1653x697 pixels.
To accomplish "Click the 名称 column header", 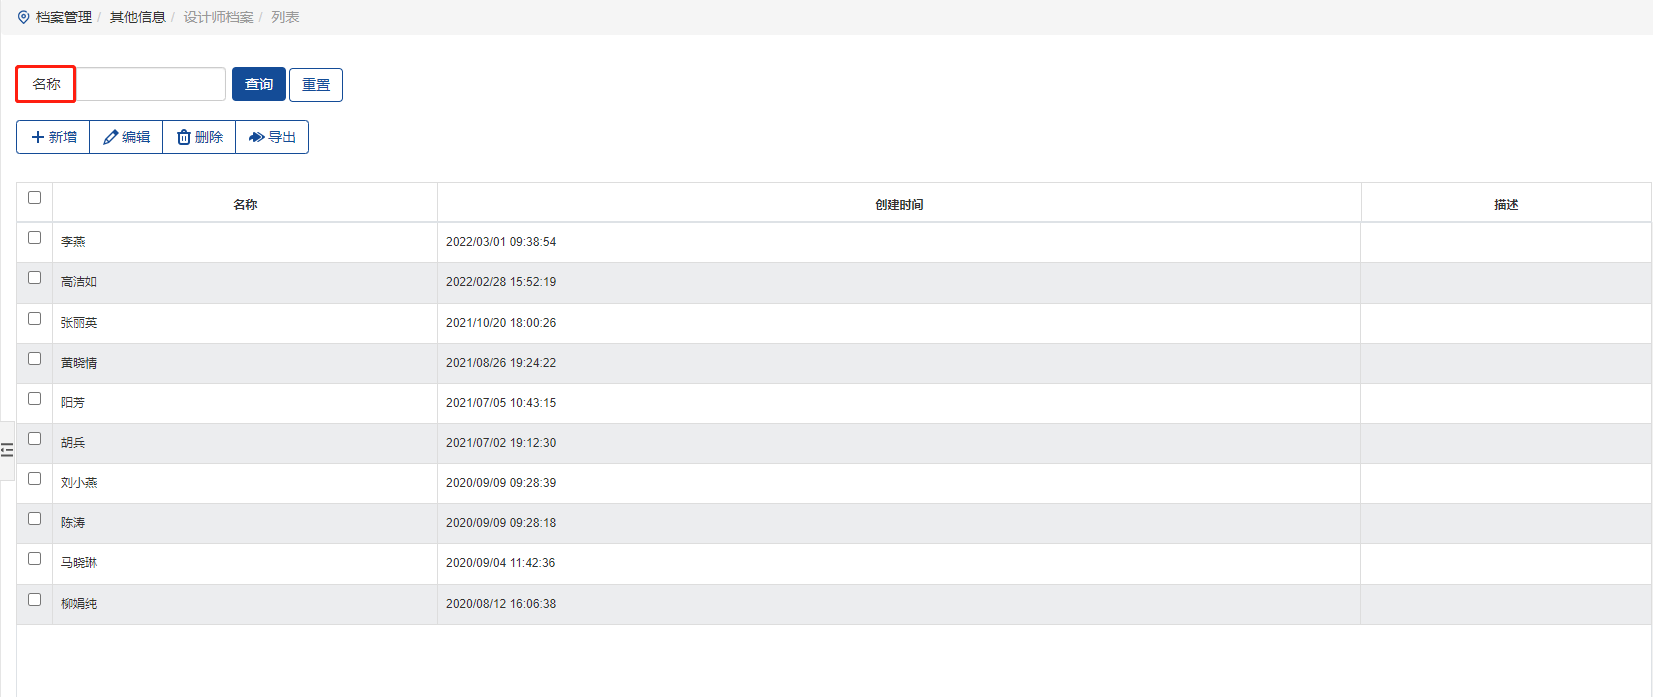I will coord(245,204).
